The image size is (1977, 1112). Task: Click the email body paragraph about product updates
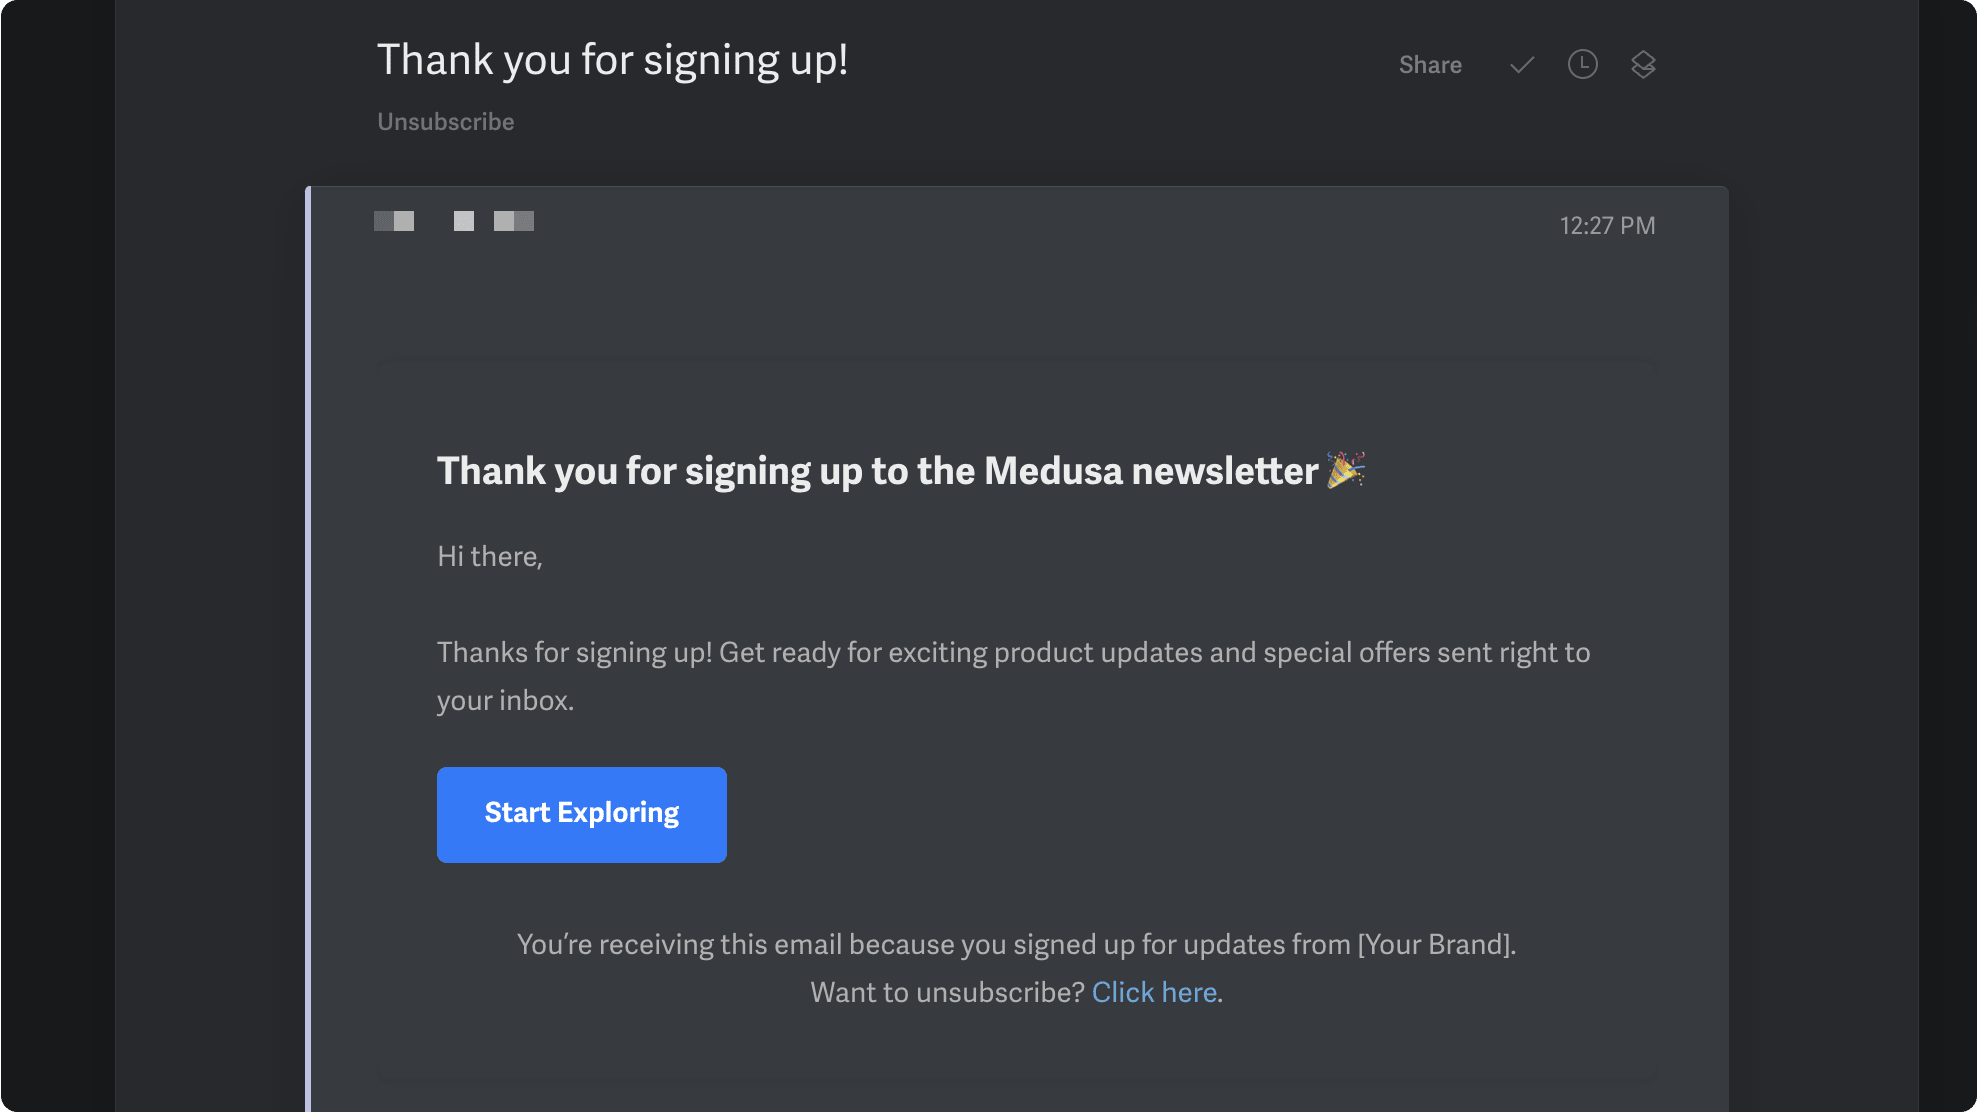[x=1012, y=676]
